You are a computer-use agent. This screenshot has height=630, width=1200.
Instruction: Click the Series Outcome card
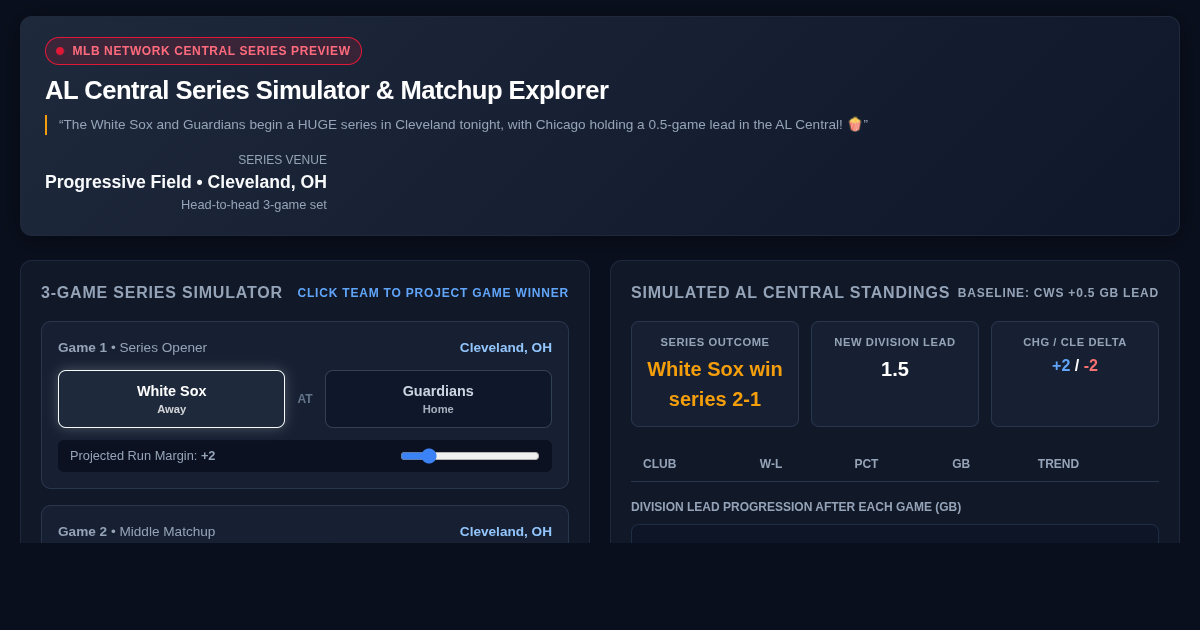click(x=715, y=374)
